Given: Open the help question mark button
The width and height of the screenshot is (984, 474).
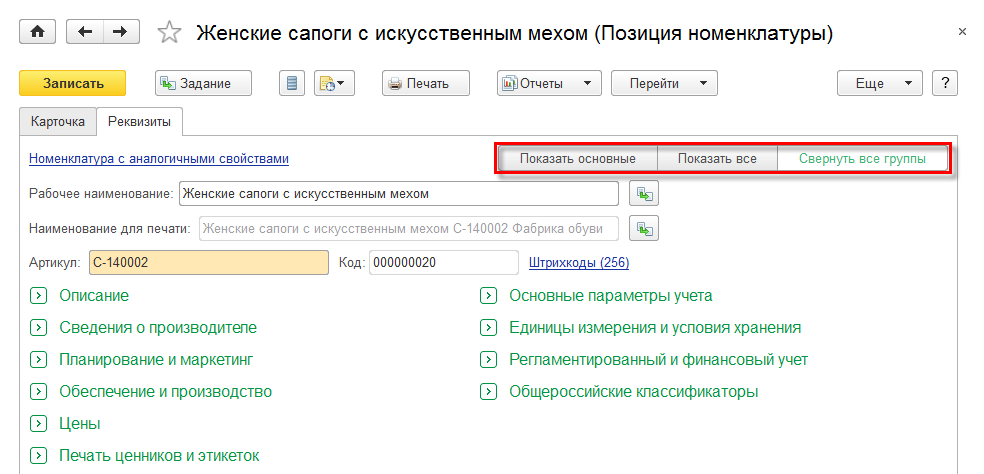Looking at the screenshot, I should (944, 83).
